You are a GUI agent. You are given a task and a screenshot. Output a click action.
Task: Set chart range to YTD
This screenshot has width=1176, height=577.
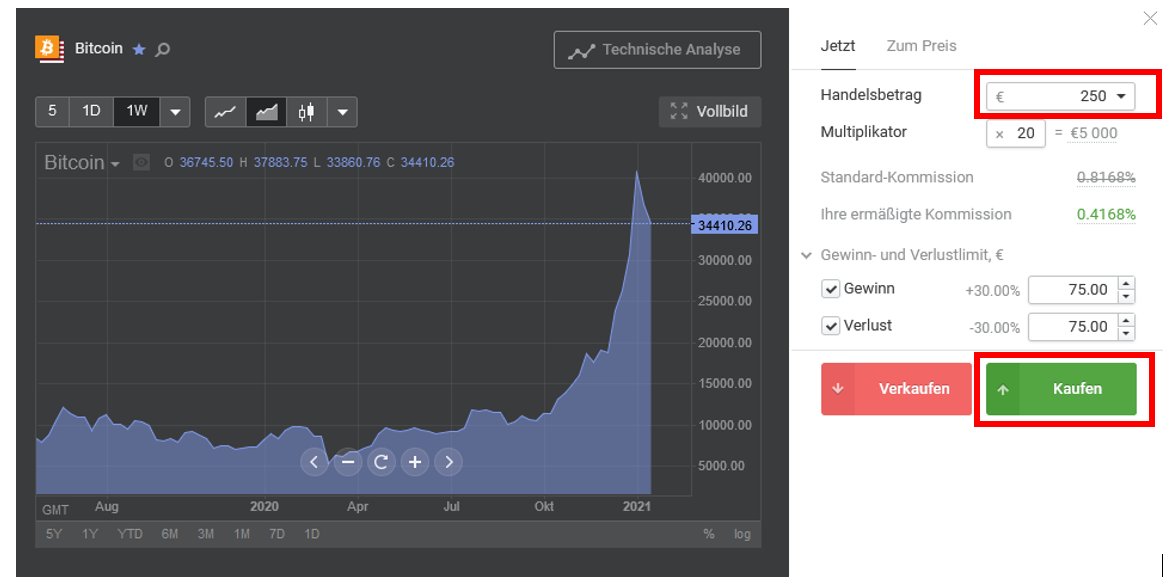[x=130, y=534]
